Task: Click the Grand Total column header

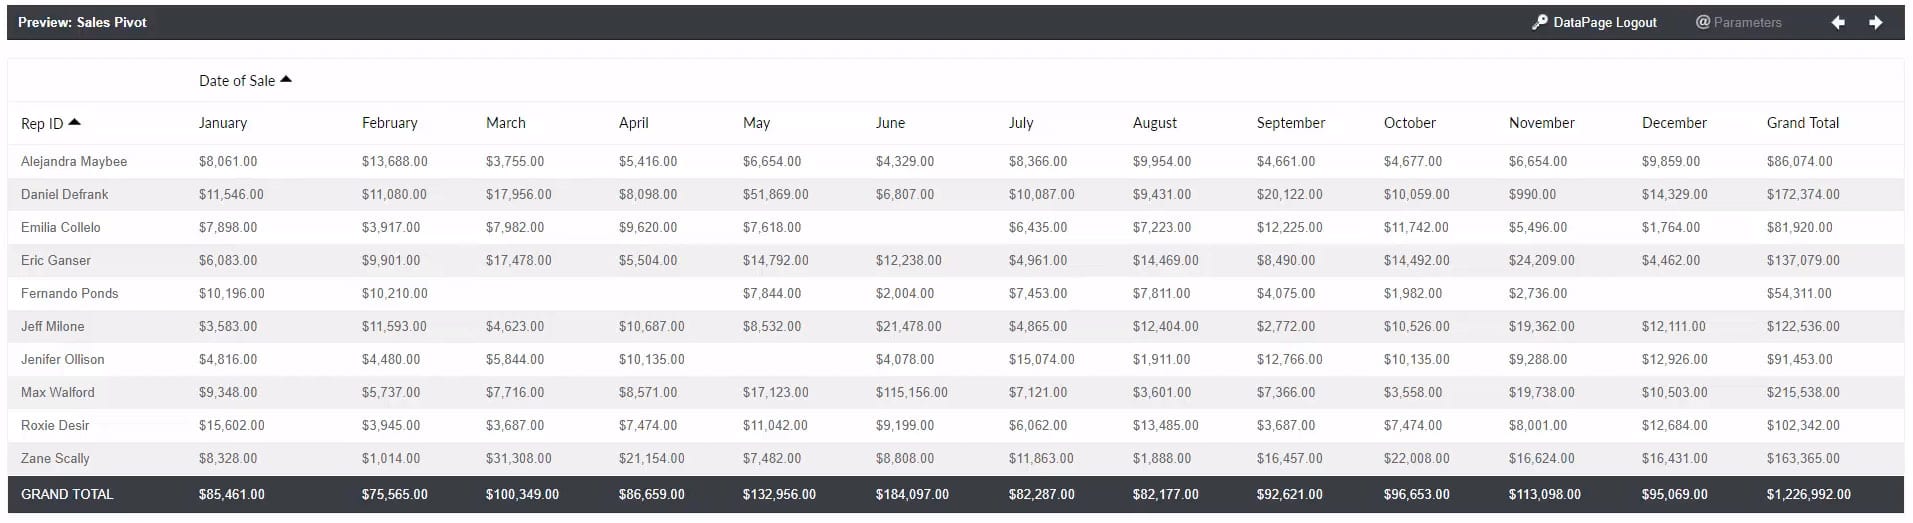Action: [x=1802, y=123]
